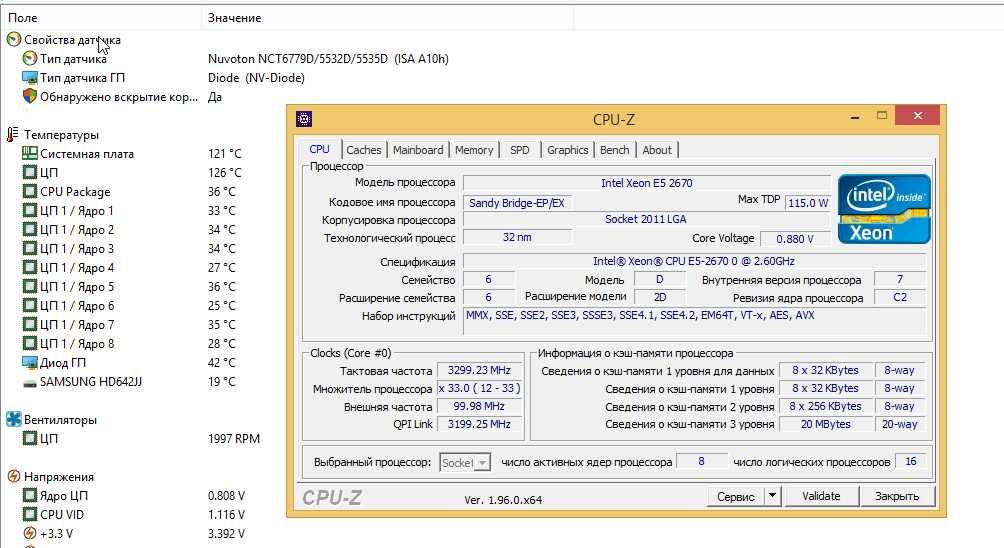
Task: Click the thermometer icon next to Температуры
Action: (13, 134)
